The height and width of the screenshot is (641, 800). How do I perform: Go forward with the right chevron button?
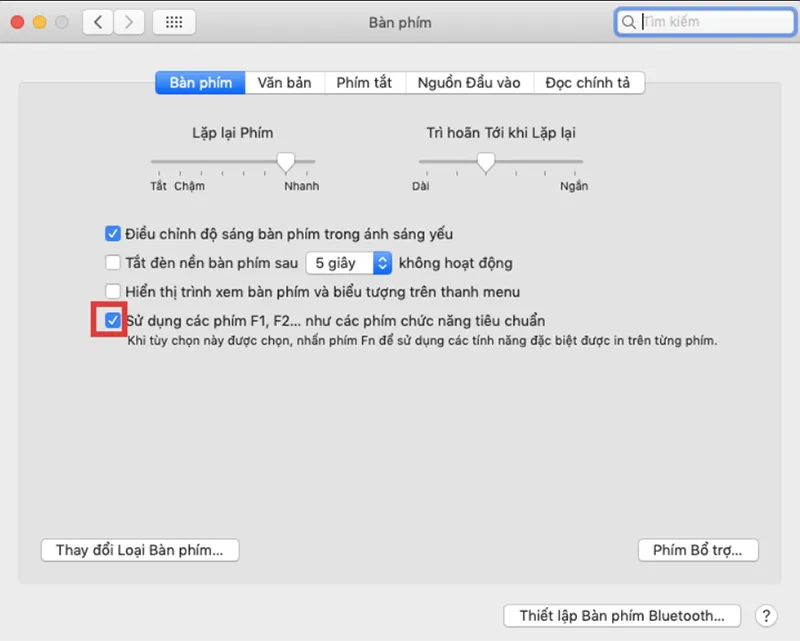point(129,22)
